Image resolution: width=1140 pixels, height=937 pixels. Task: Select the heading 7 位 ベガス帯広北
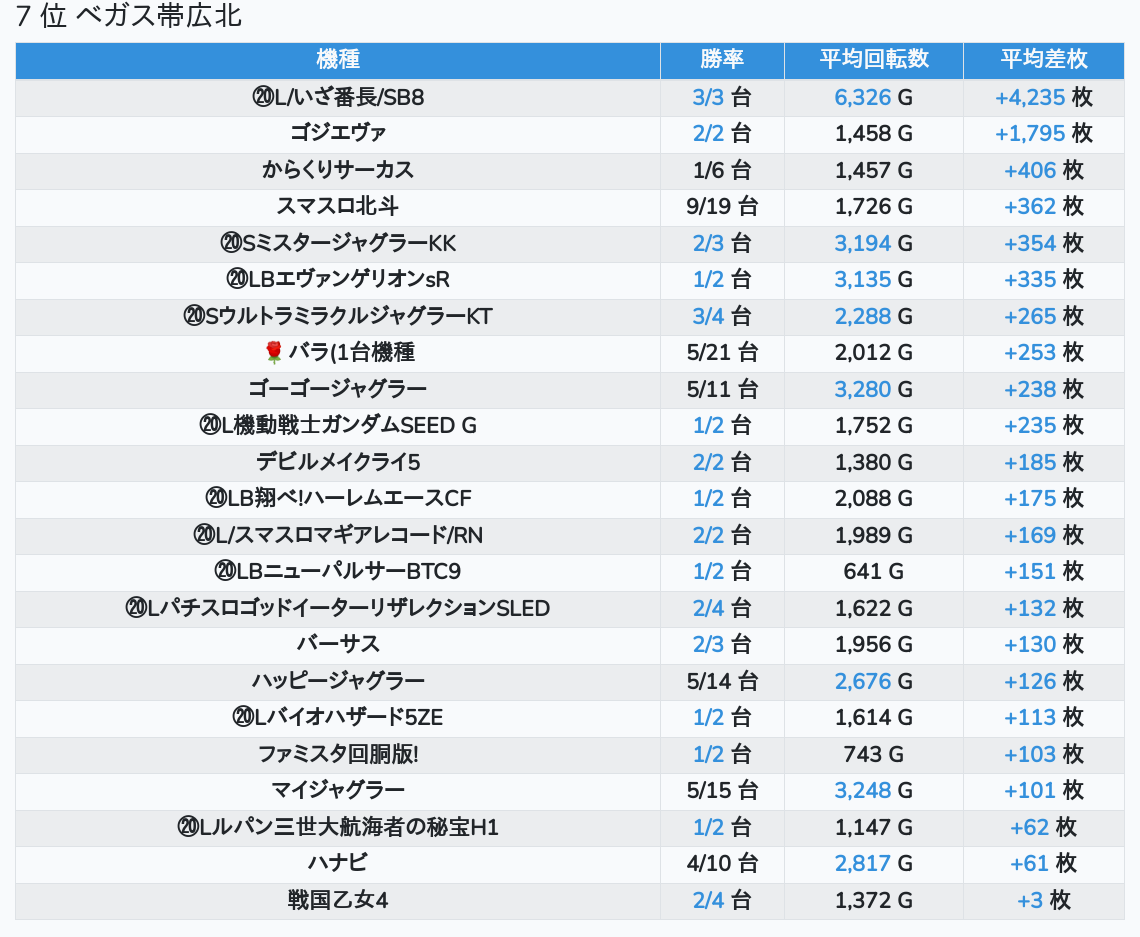(x=129, y=15)
